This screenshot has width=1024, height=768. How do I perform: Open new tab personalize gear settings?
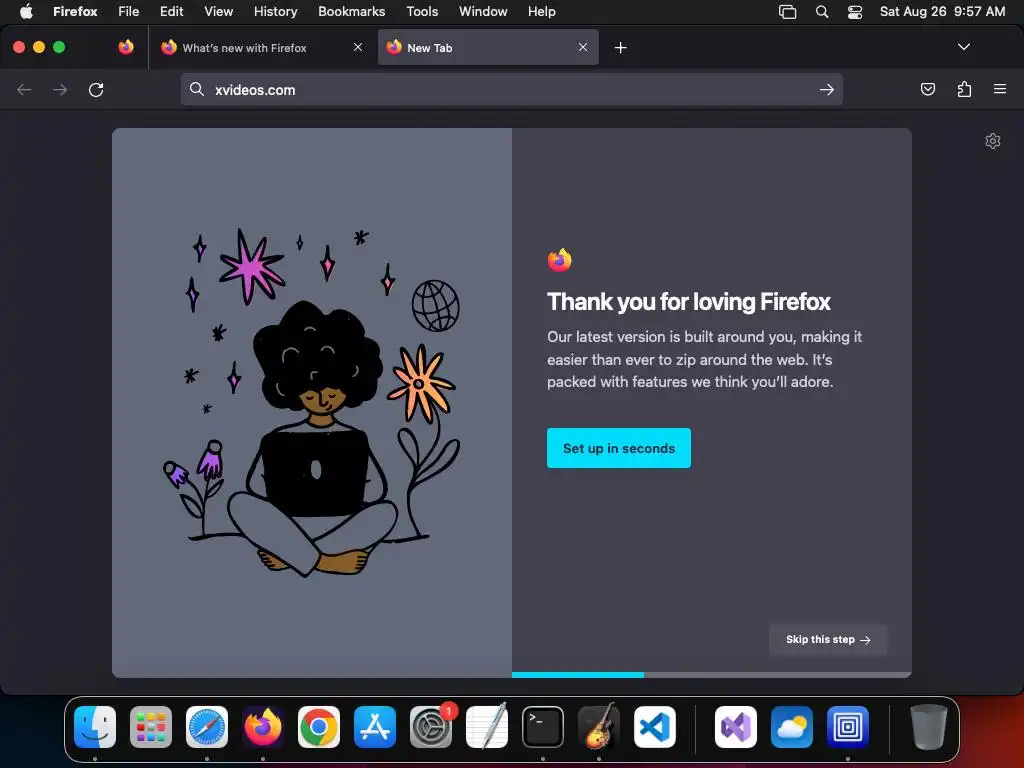tap(993, 141)
